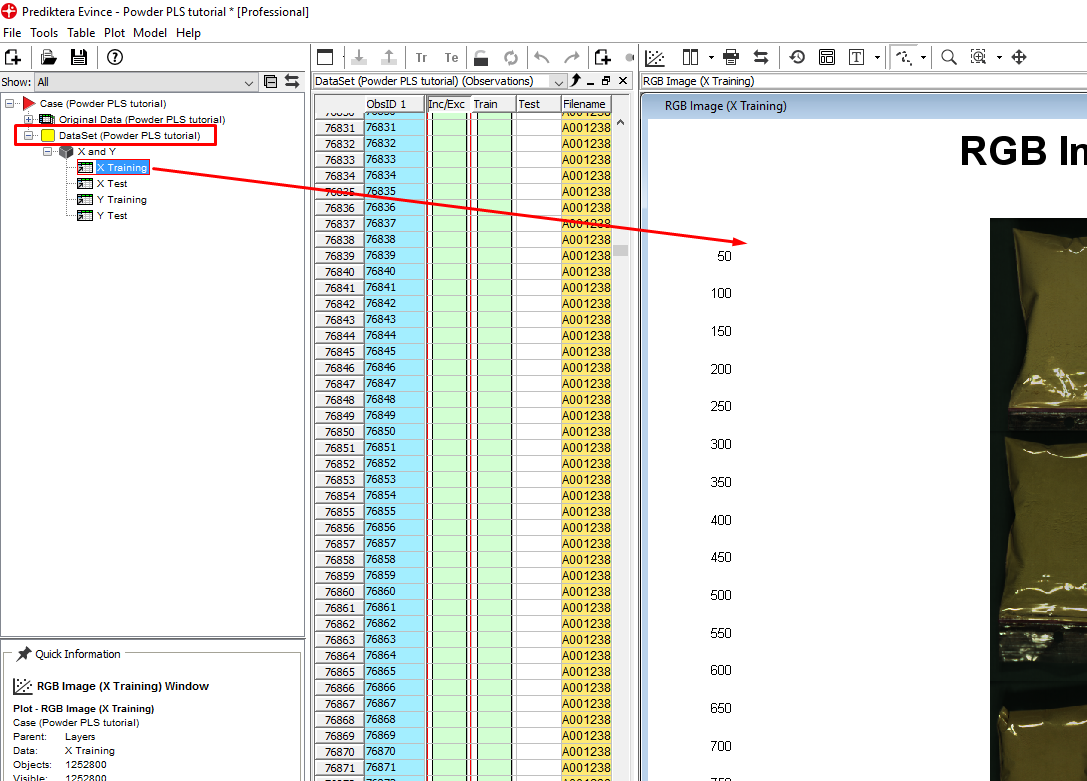
Task: Click the Filename column header
Action: click(584, 104)
